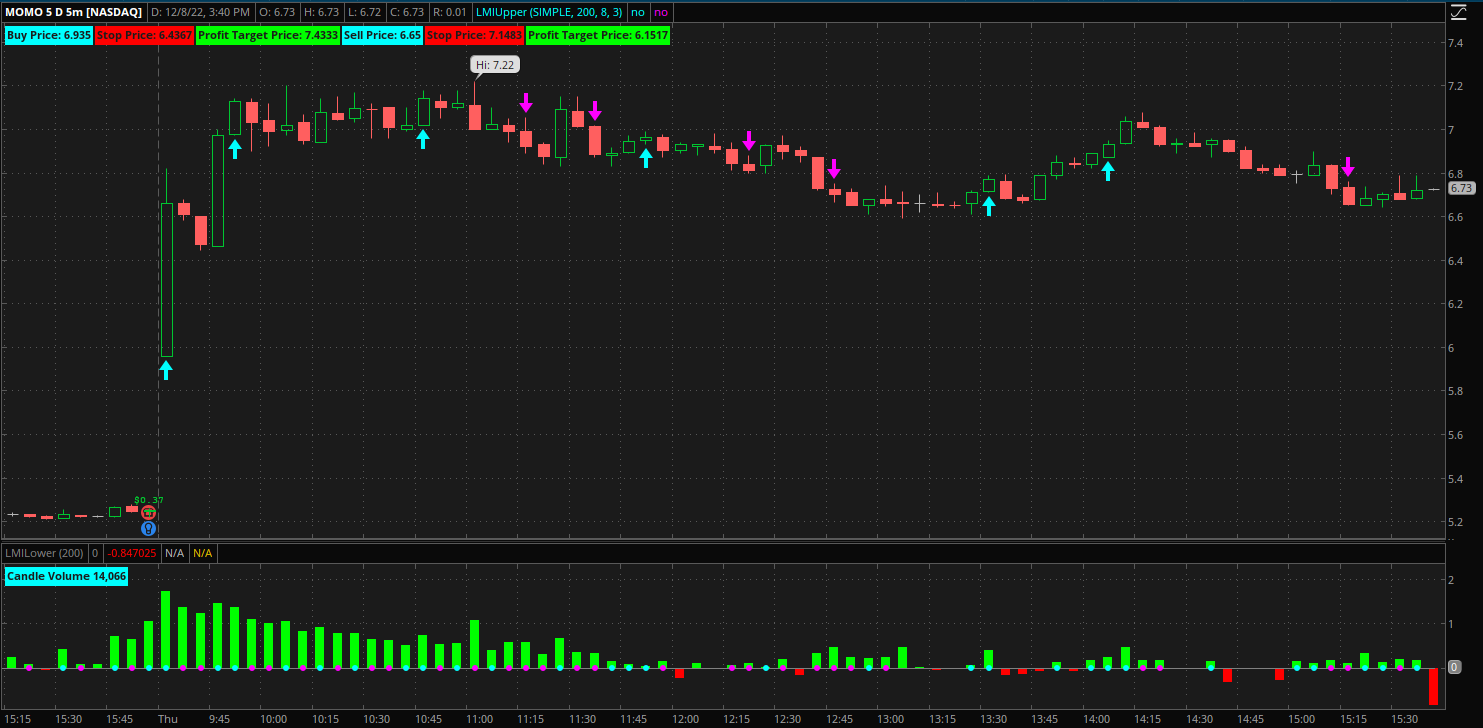This screenshot has width=1483, height=728.
Task: Select the magenta sell arrow near 11:00
Action: tap(527, 101)
